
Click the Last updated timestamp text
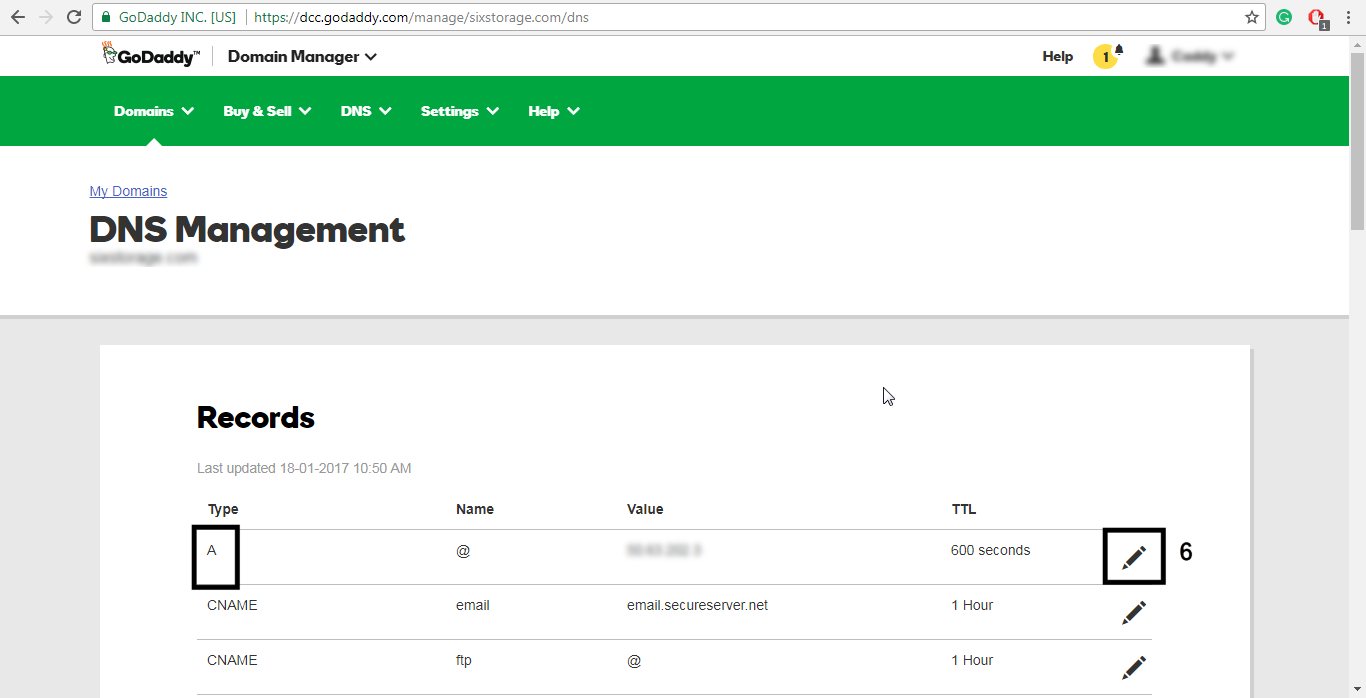[304, 468]
